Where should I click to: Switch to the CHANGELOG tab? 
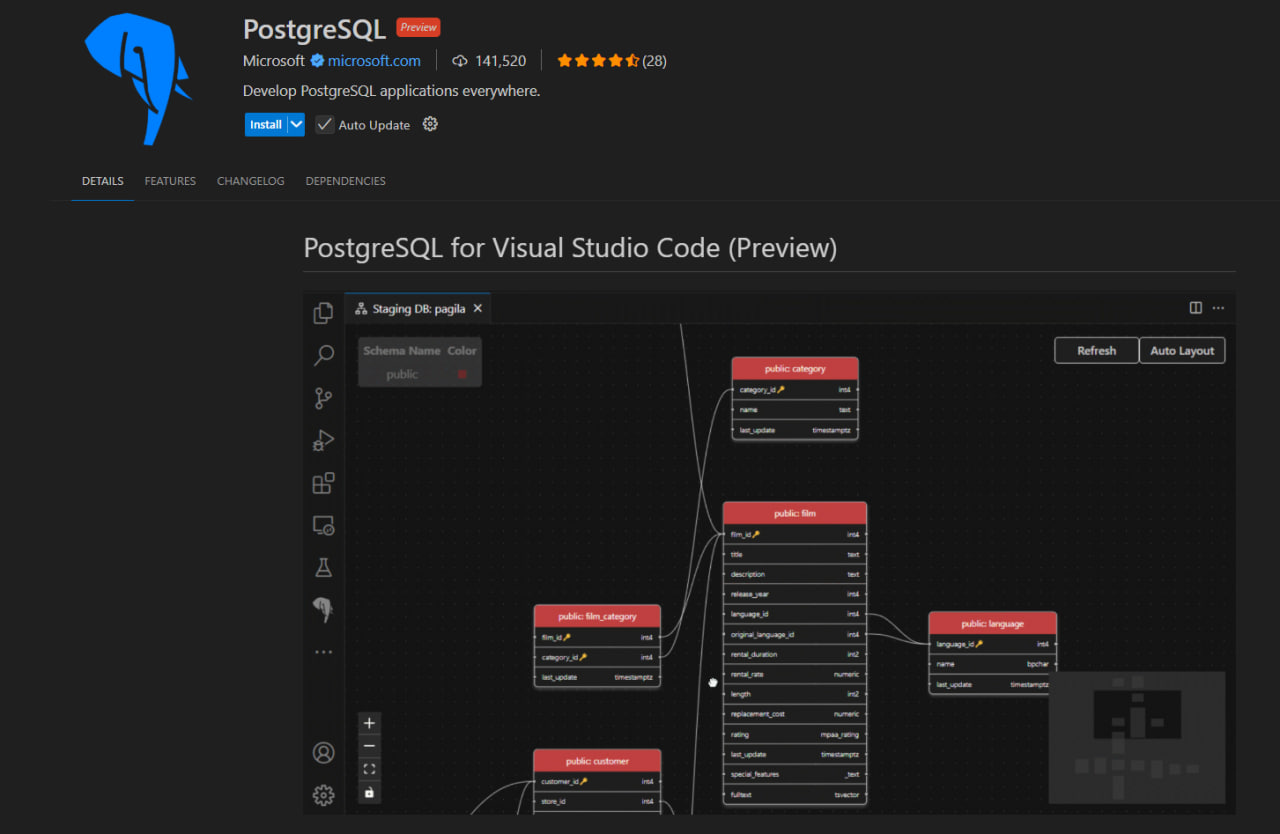(251, 181)
